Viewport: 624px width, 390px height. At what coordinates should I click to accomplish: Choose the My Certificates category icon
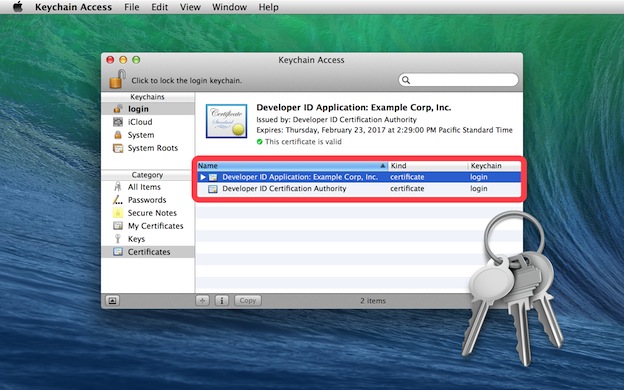click(118, 226)
